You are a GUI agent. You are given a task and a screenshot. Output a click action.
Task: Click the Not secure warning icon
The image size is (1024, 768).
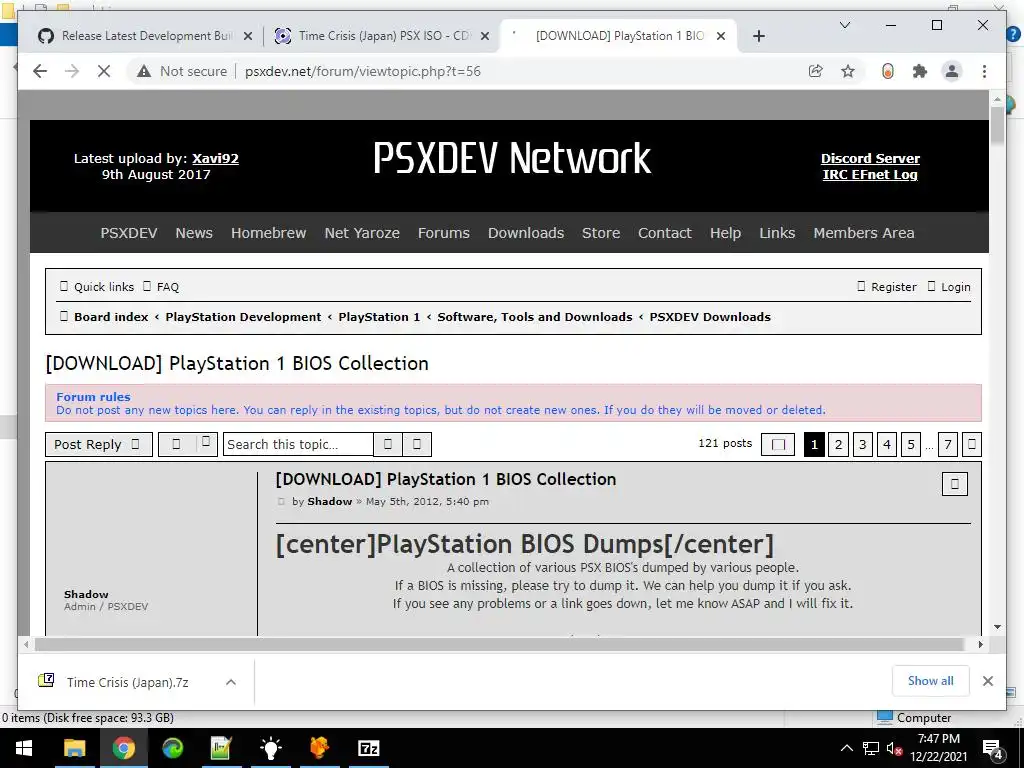point(144,71)
